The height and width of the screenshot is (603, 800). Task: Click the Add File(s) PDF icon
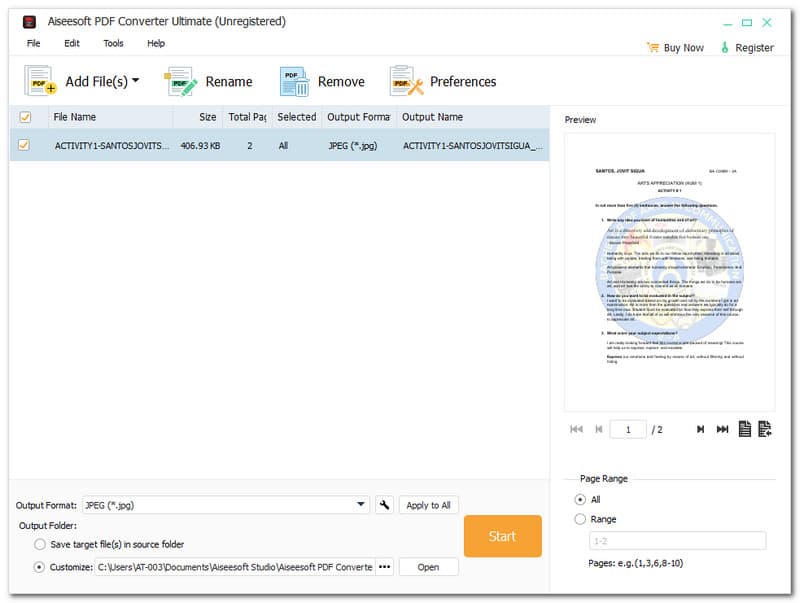point(40,81)
